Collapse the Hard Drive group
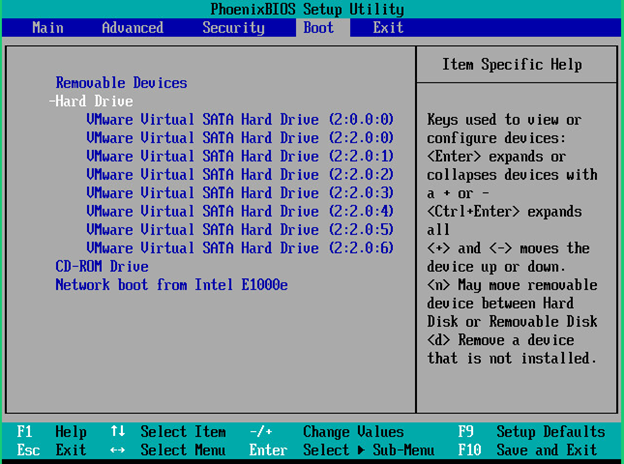This screenshot has height=464, width=624. (91, 101)
